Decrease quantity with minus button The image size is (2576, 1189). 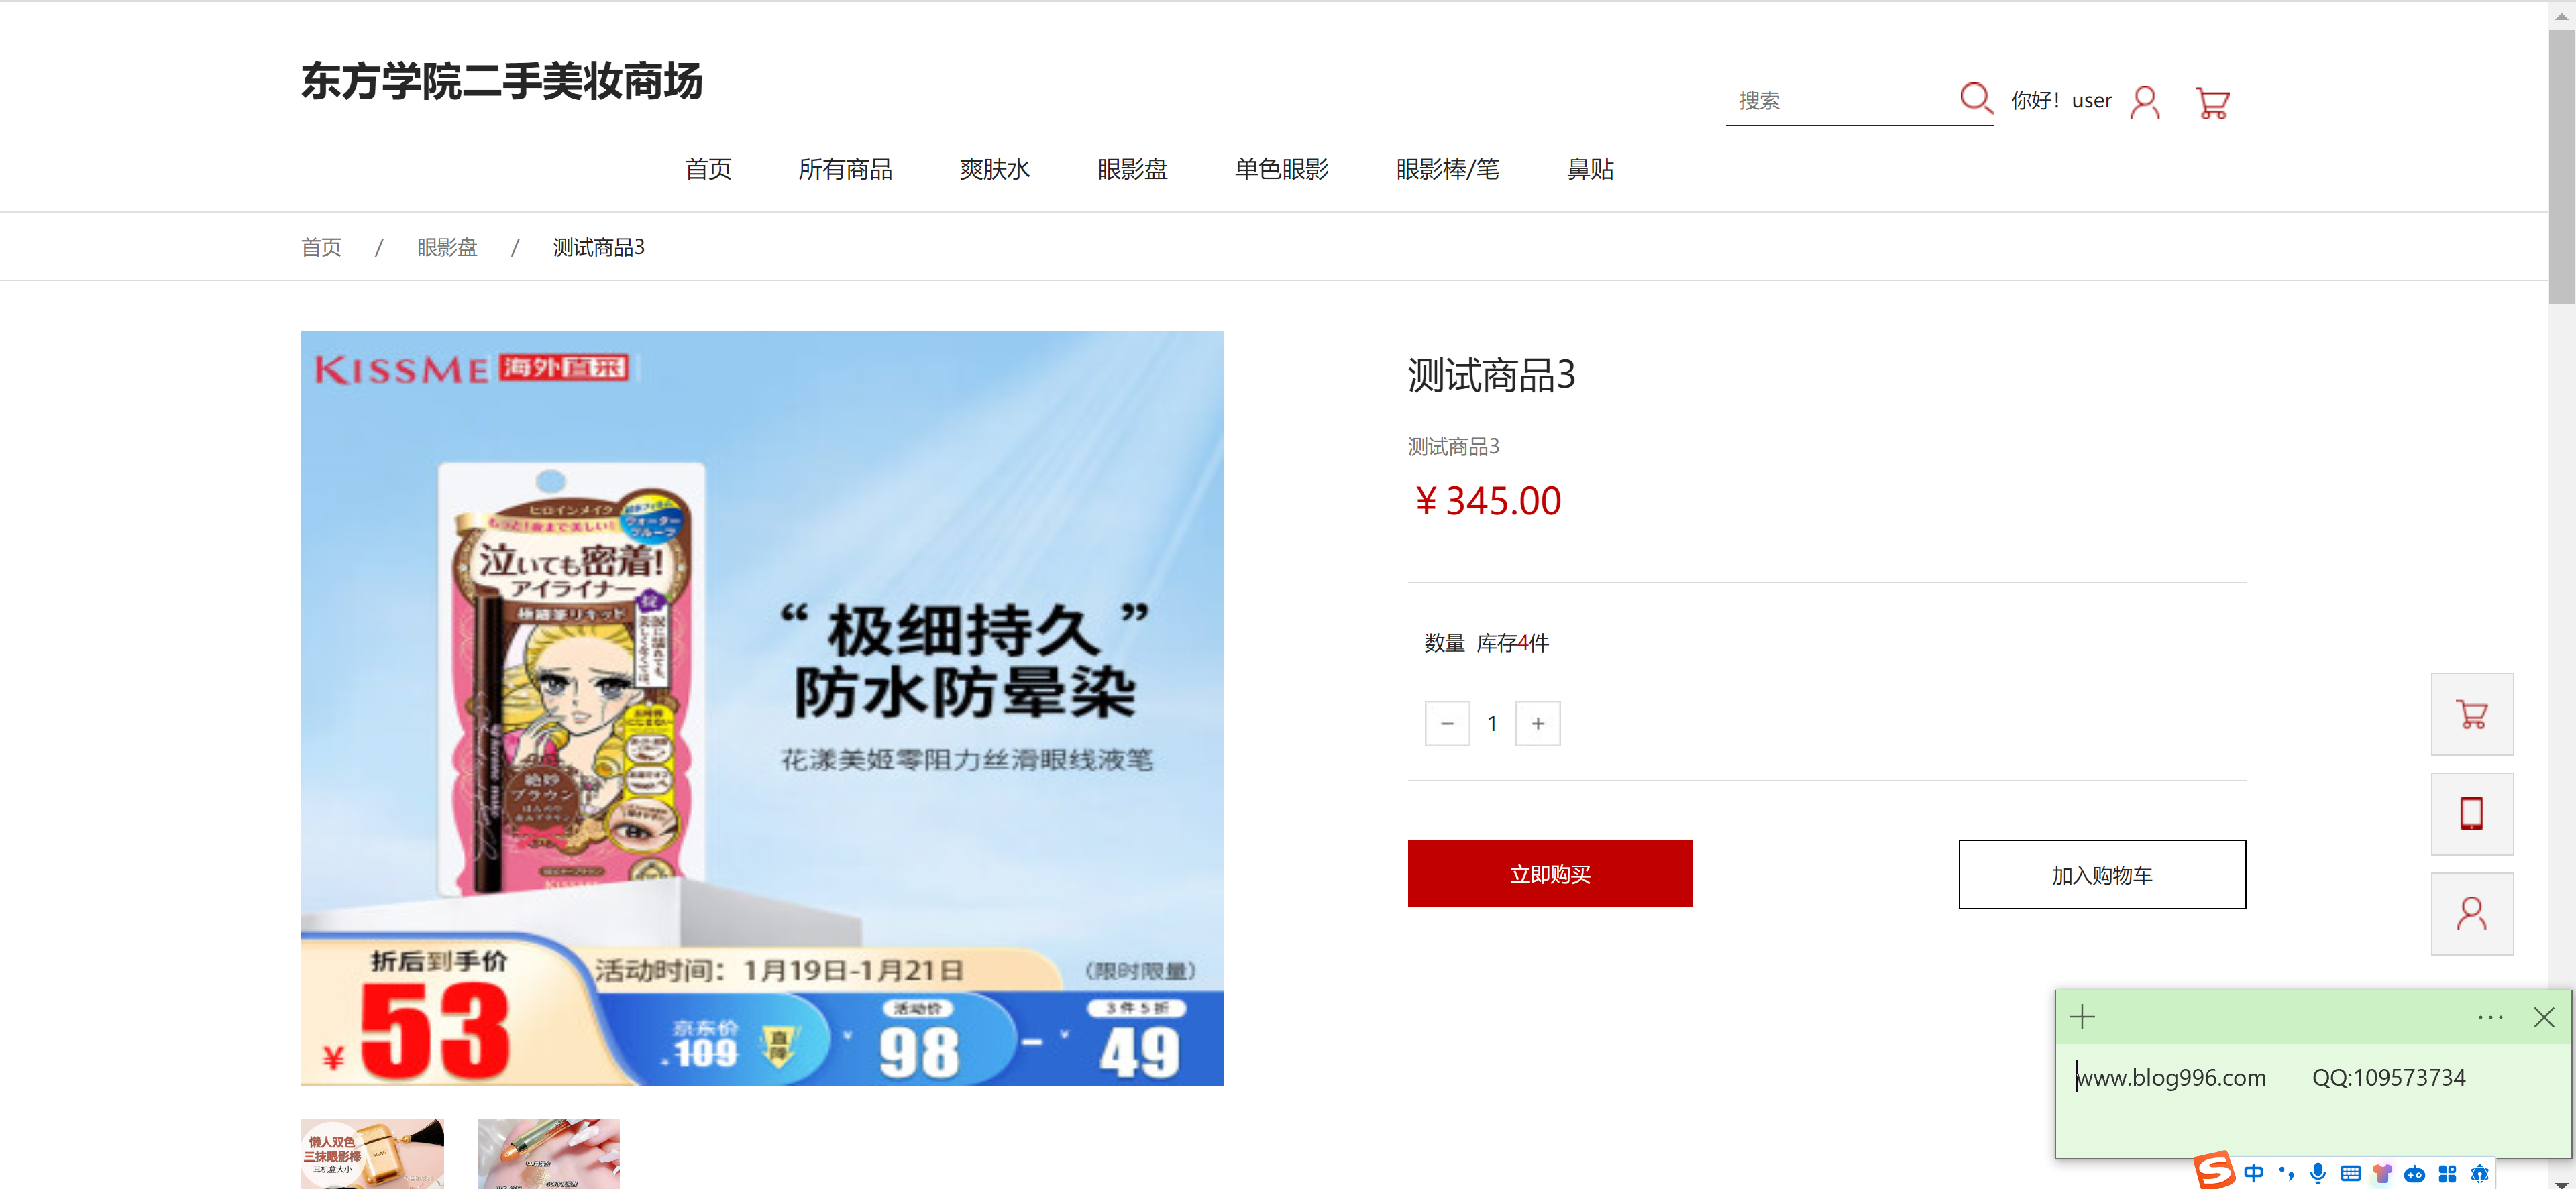[1447, 723]
